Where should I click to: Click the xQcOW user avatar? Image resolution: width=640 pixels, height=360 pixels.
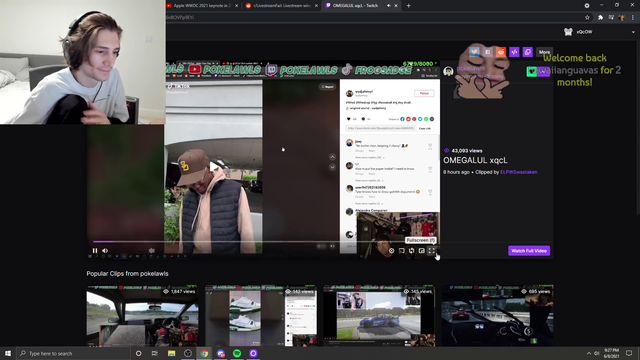(568, 32)
